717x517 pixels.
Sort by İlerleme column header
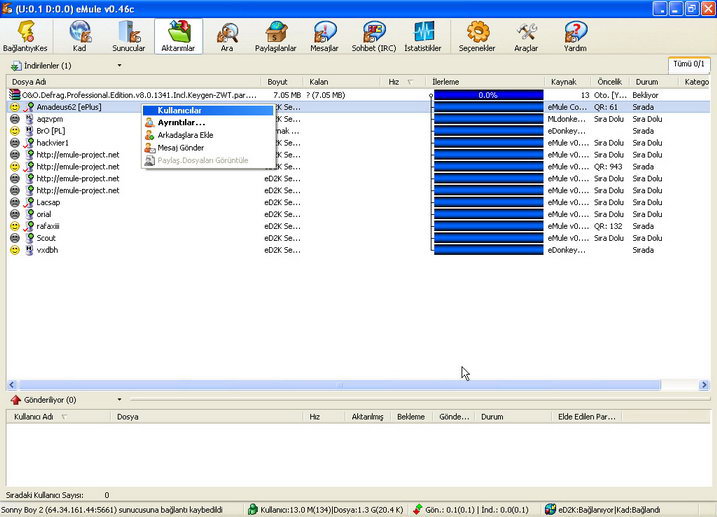[x=485, y=82]
